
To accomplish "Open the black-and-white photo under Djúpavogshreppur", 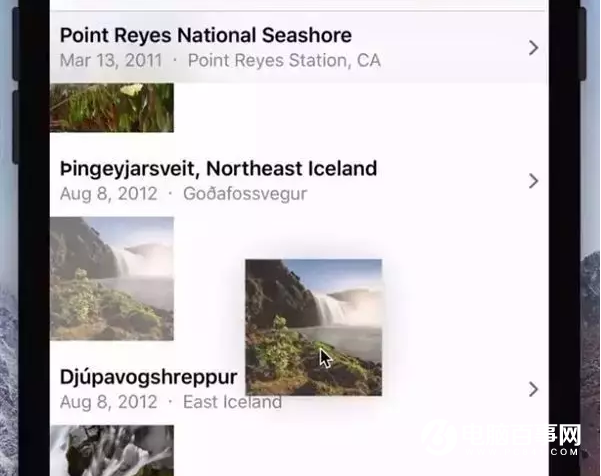I will tap(111, 450).
